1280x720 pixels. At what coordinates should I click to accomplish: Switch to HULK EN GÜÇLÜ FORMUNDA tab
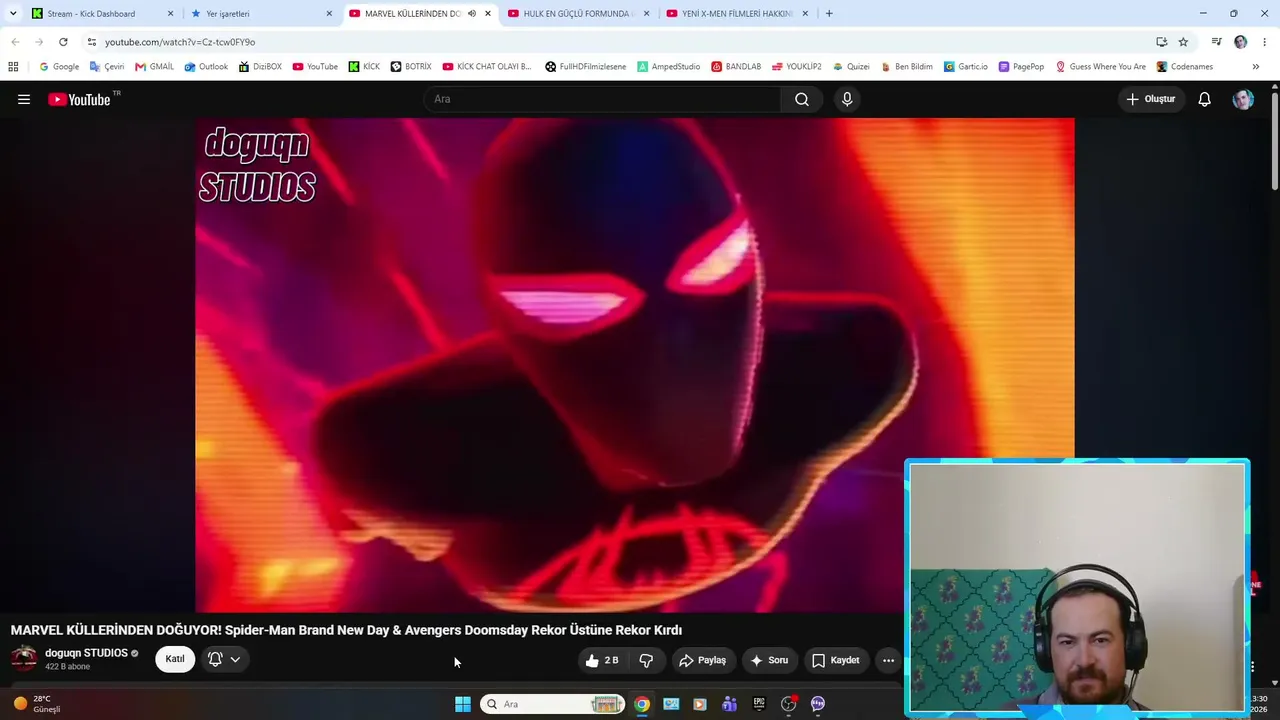pyautogui.click(x=577, y=14)
